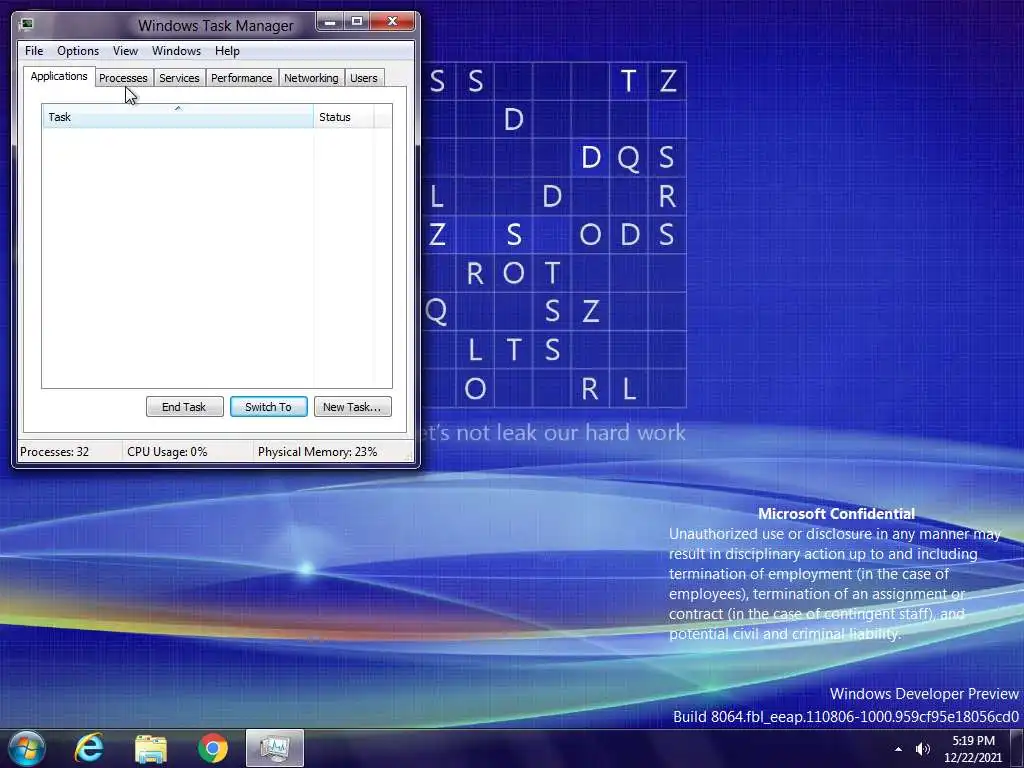Show hidden tray icons arrow

899,749
